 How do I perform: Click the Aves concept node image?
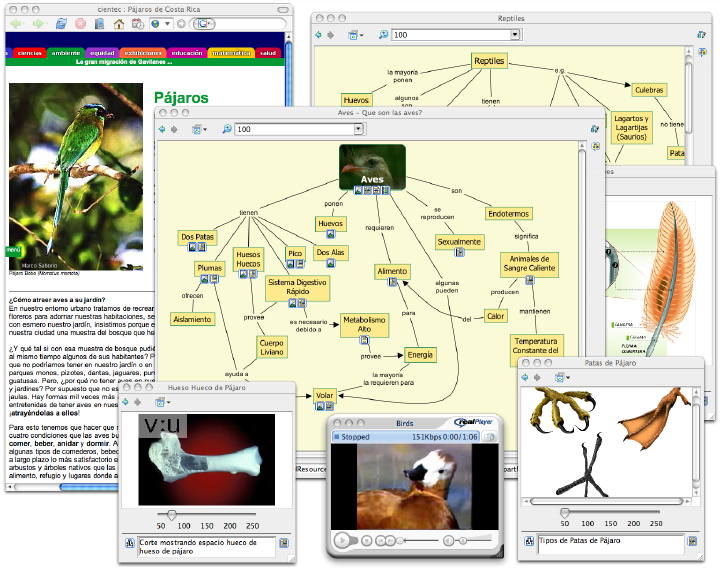[372, 166]
